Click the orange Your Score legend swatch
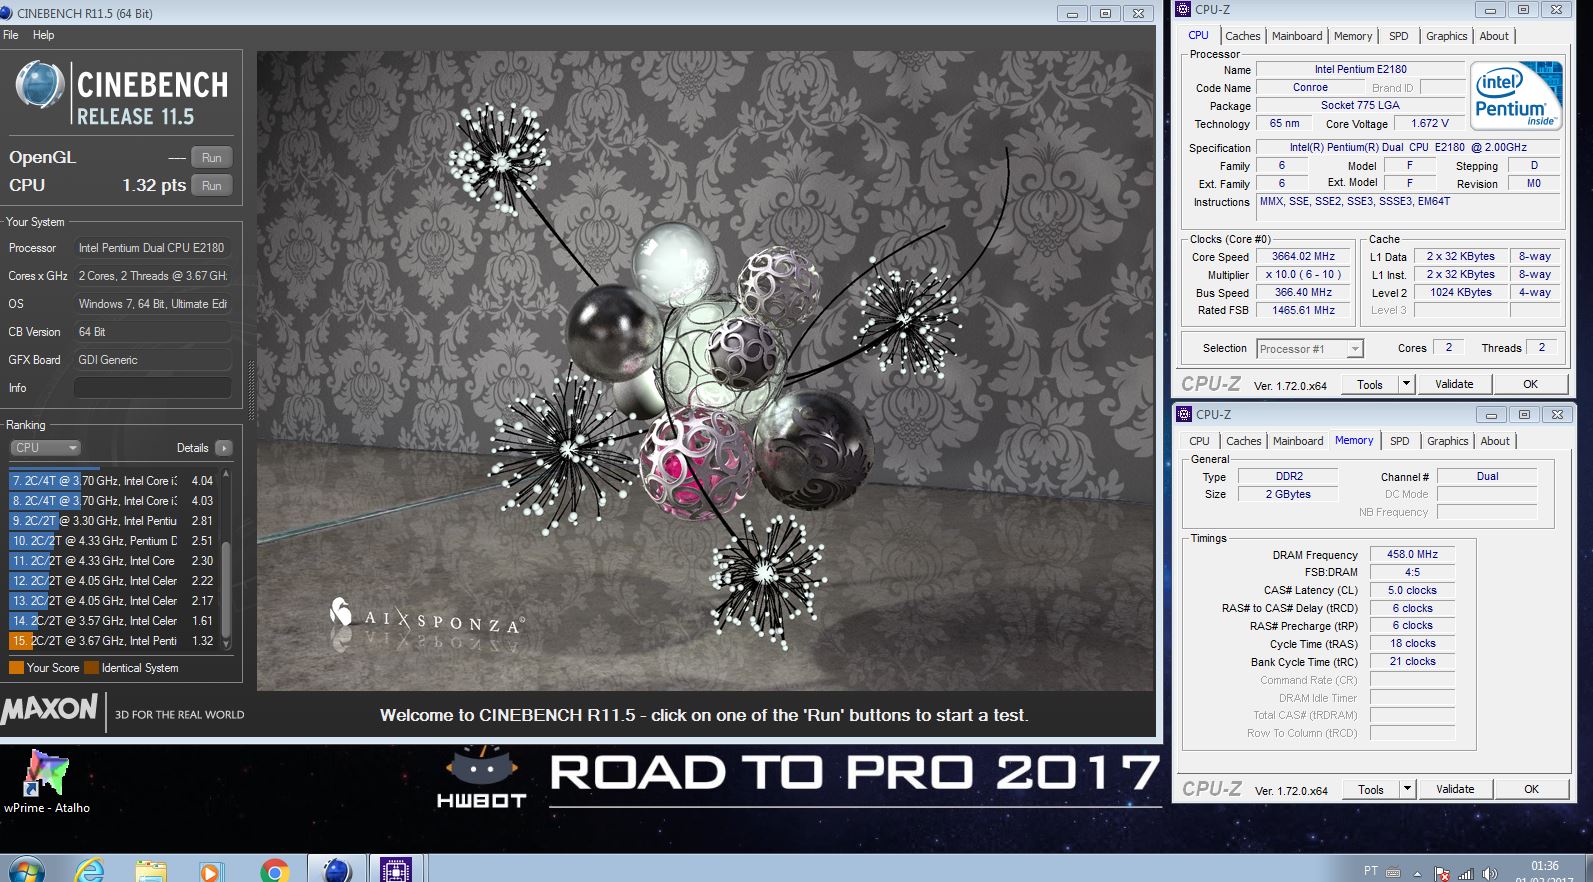Viewport: 1593px width, 882px height. (x=16, y=668)
